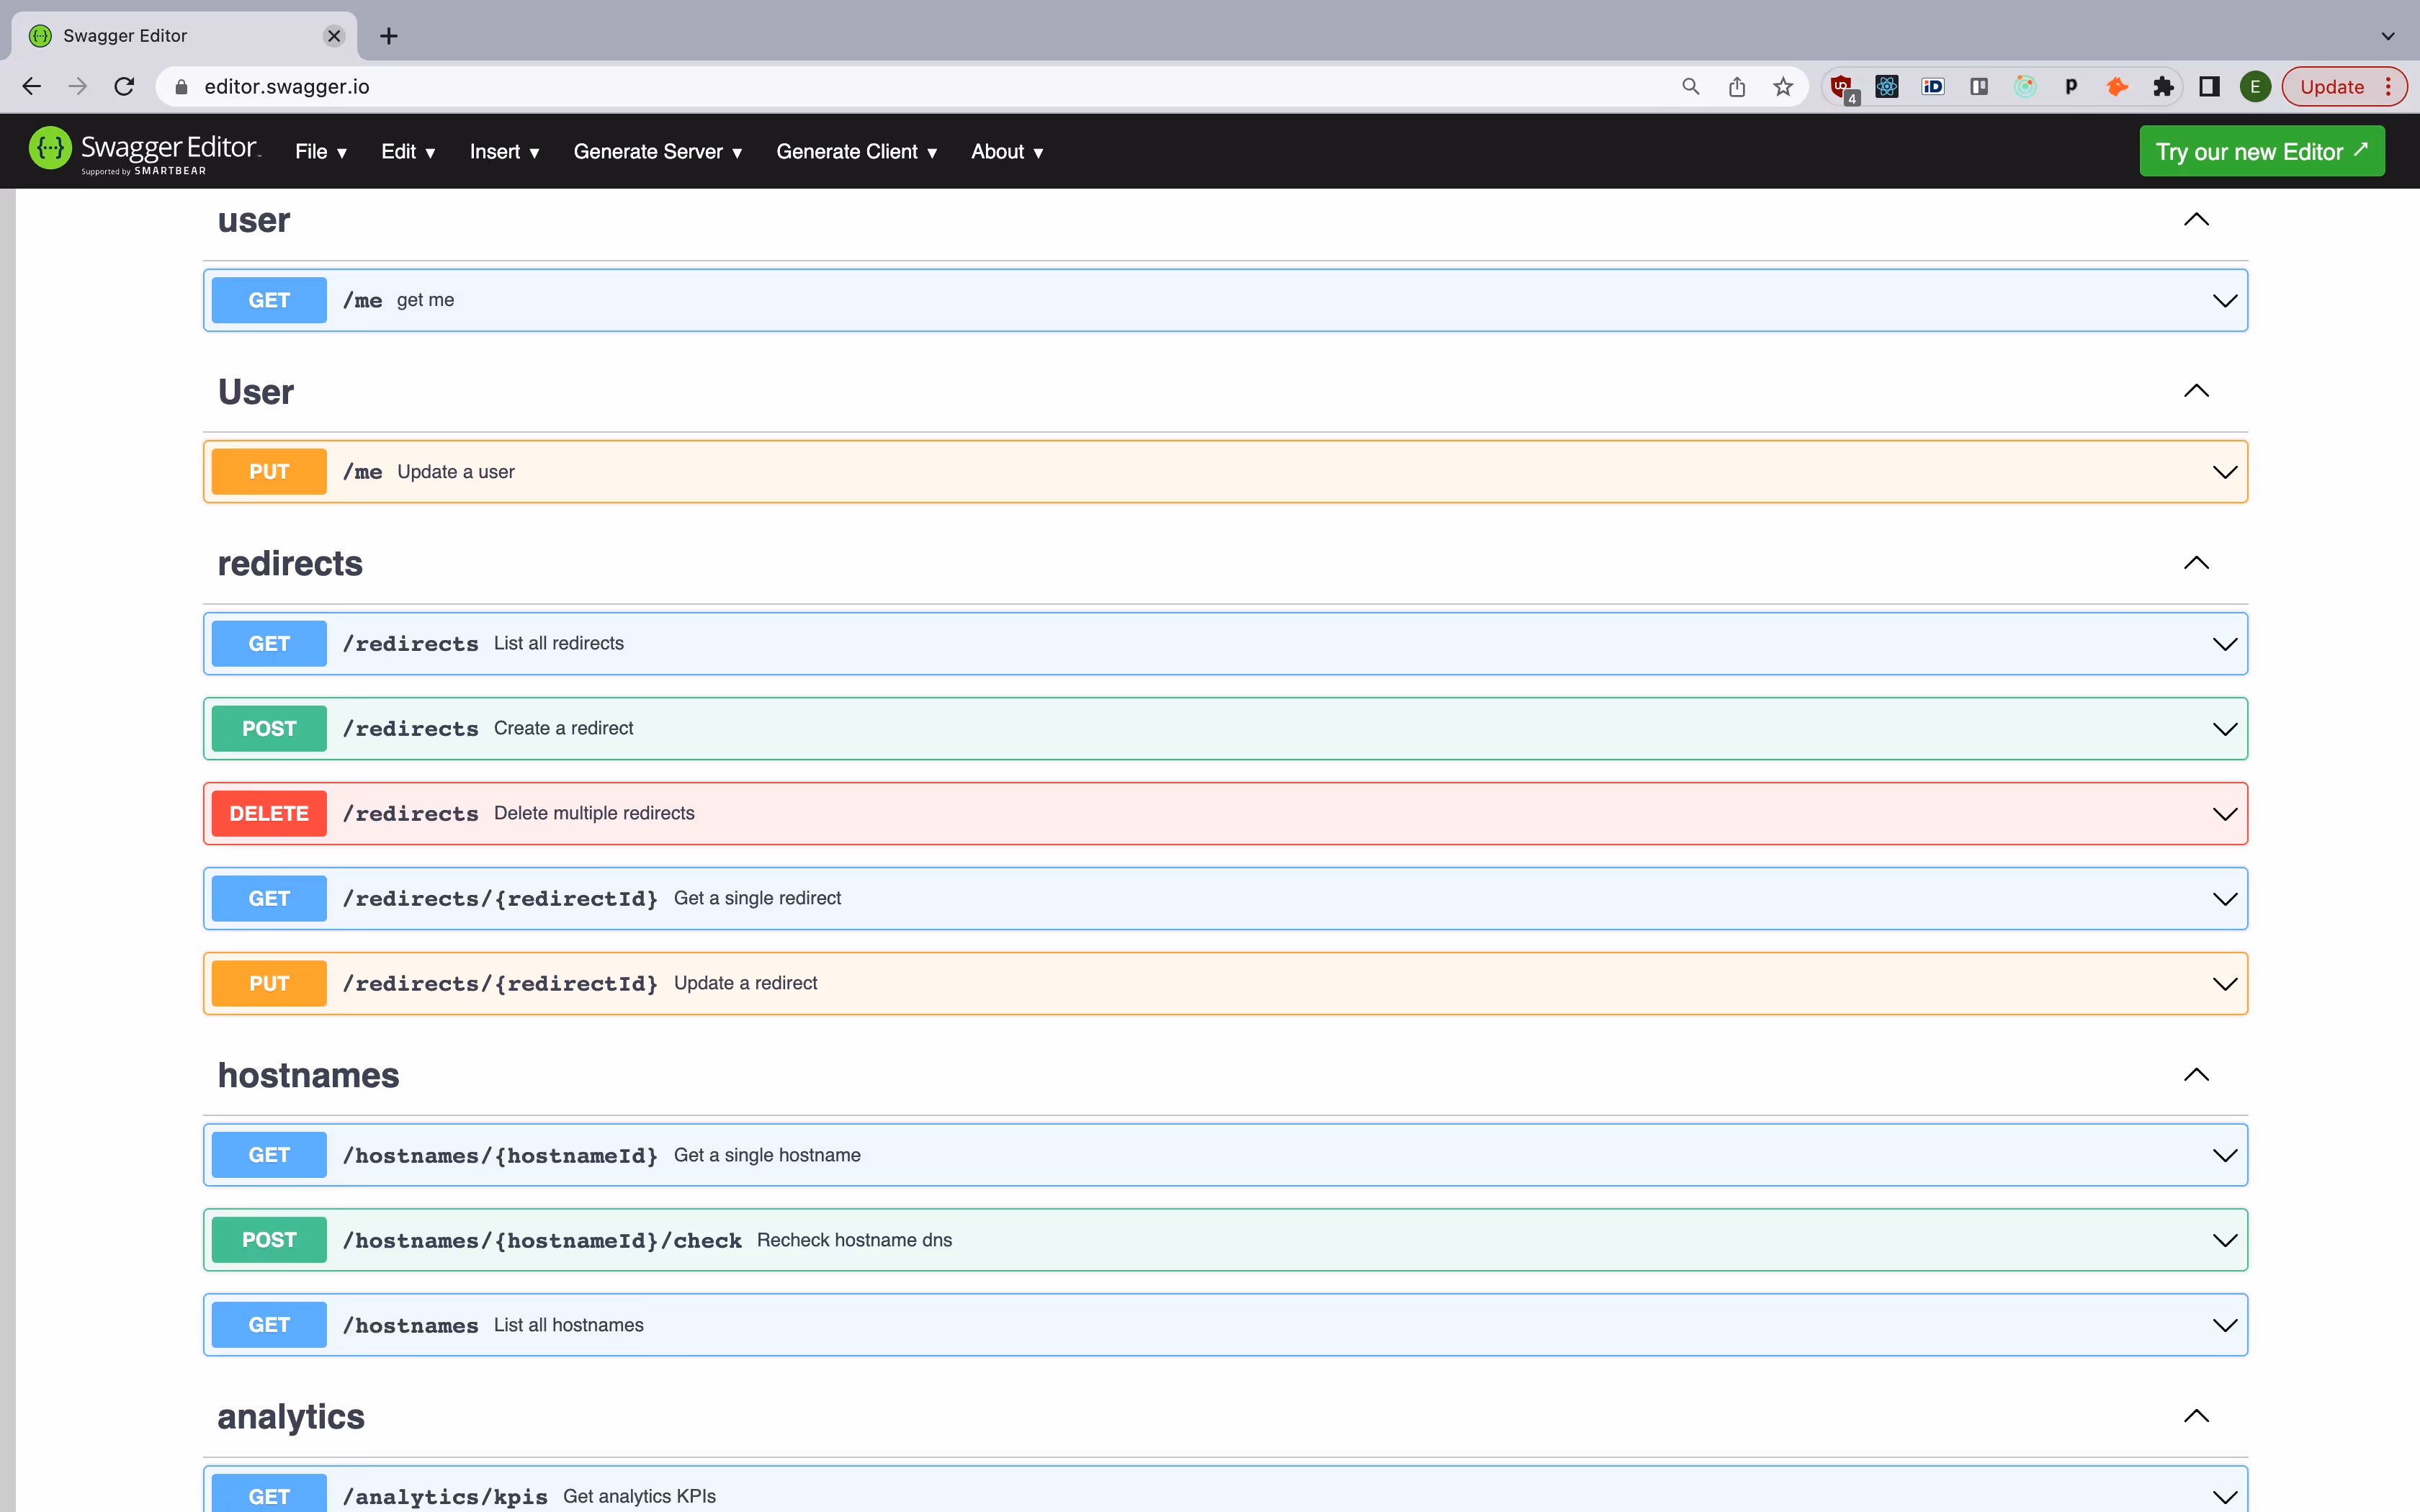Click the Chrome Update button
The height and width of the screenshot is (1512, 2420).
pos(2332,87)
